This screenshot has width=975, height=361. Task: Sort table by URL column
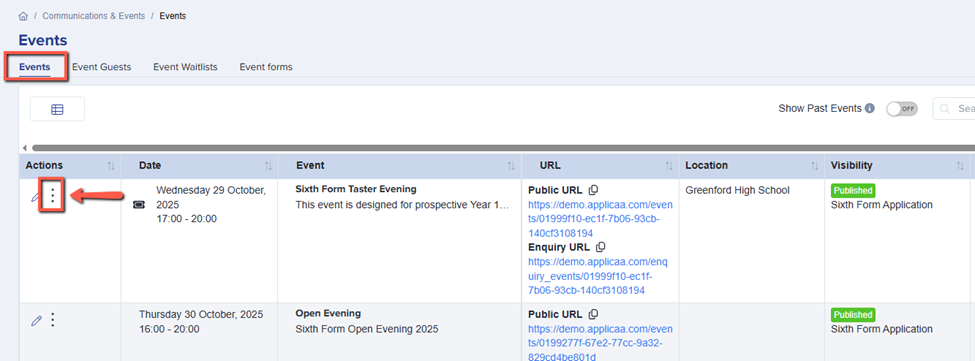click(669, 166)
